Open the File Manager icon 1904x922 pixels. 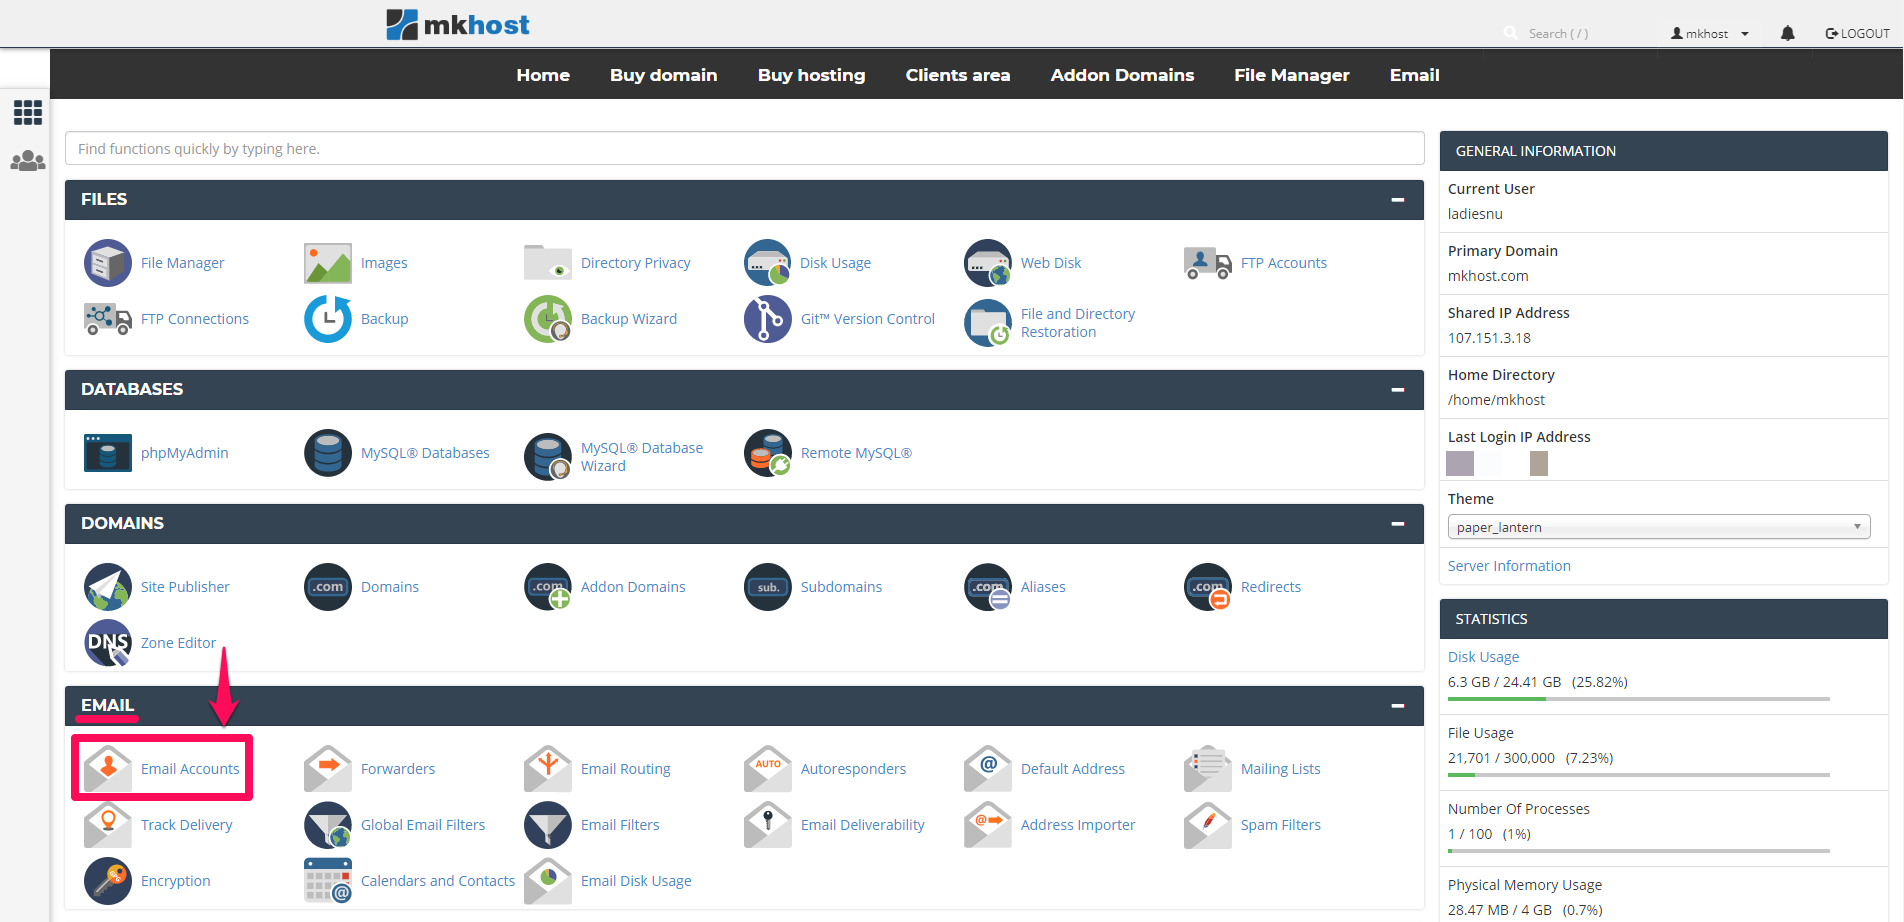click(108, 263)
